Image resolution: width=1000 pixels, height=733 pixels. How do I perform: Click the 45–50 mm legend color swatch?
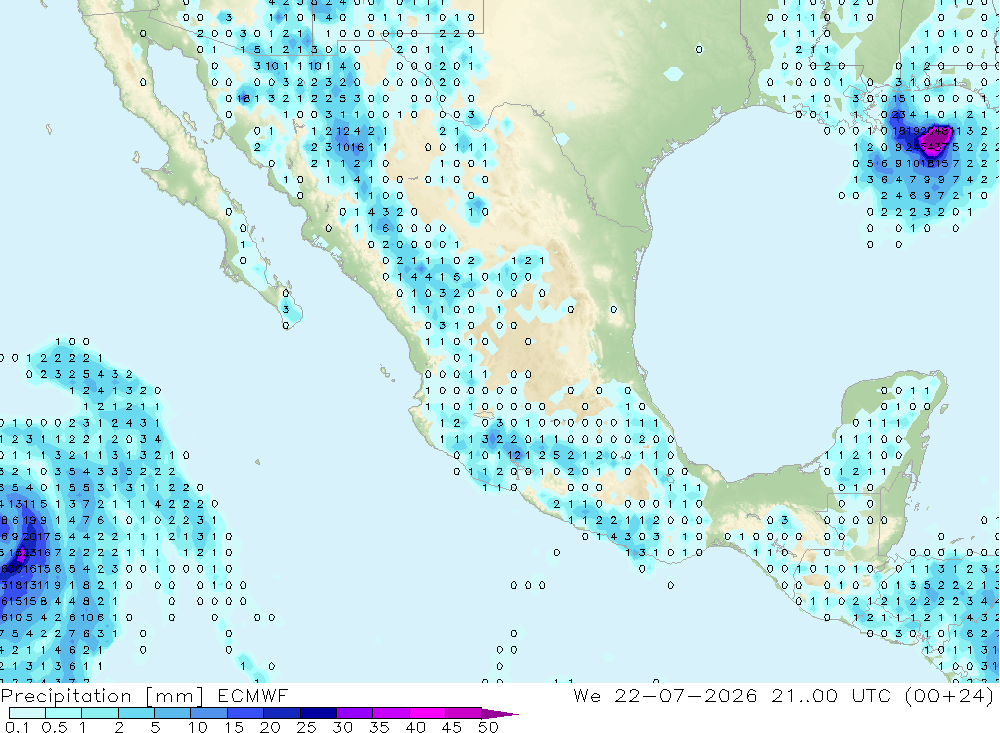point(464,713)
